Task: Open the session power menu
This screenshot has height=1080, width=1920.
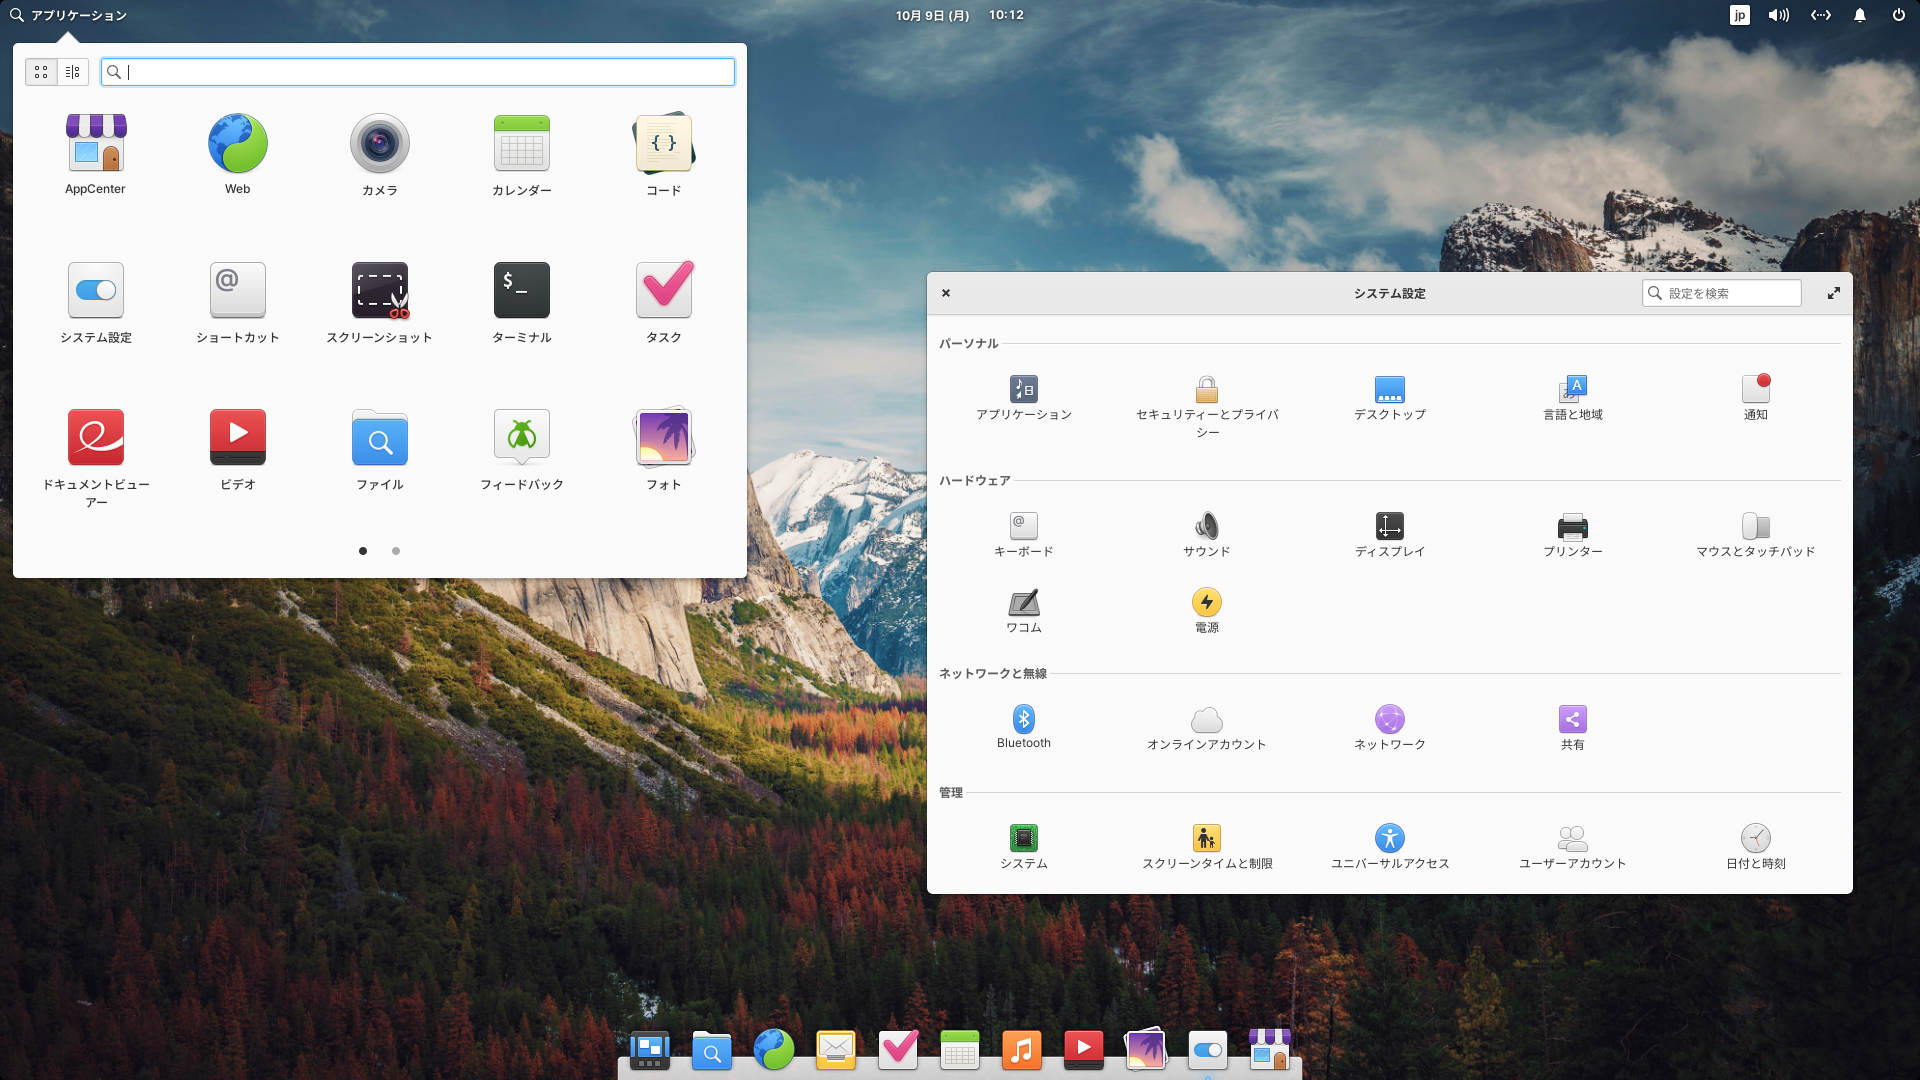Action: pos(1898,15)
